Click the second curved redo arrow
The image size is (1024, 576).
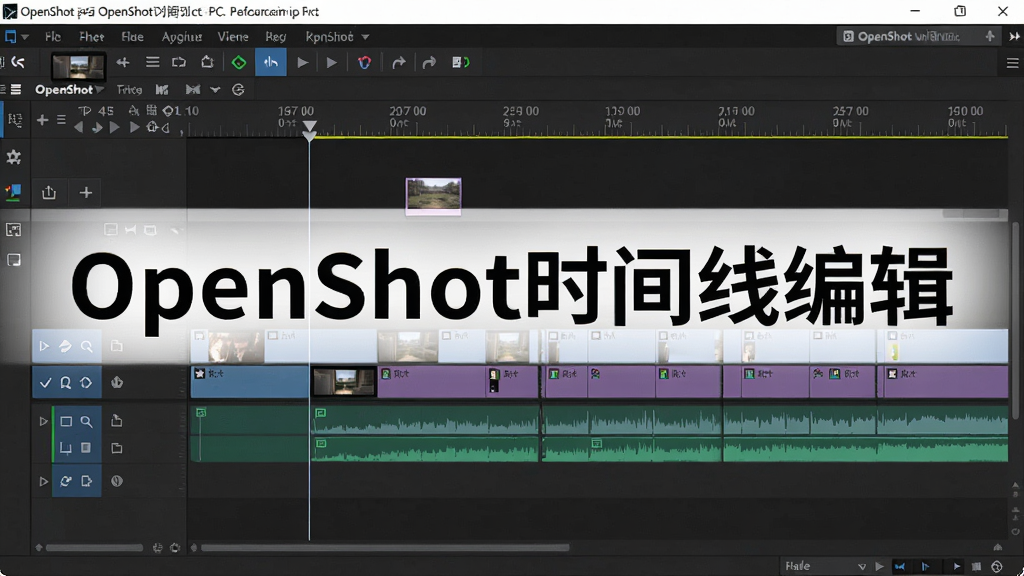click(x=429, y=63)
